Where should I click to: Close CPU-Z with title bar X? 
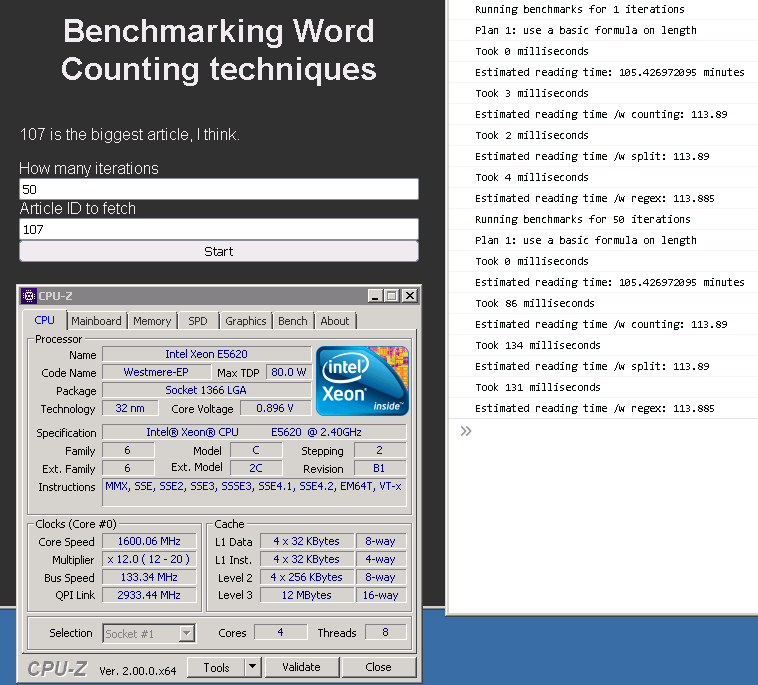pos(408,296)
